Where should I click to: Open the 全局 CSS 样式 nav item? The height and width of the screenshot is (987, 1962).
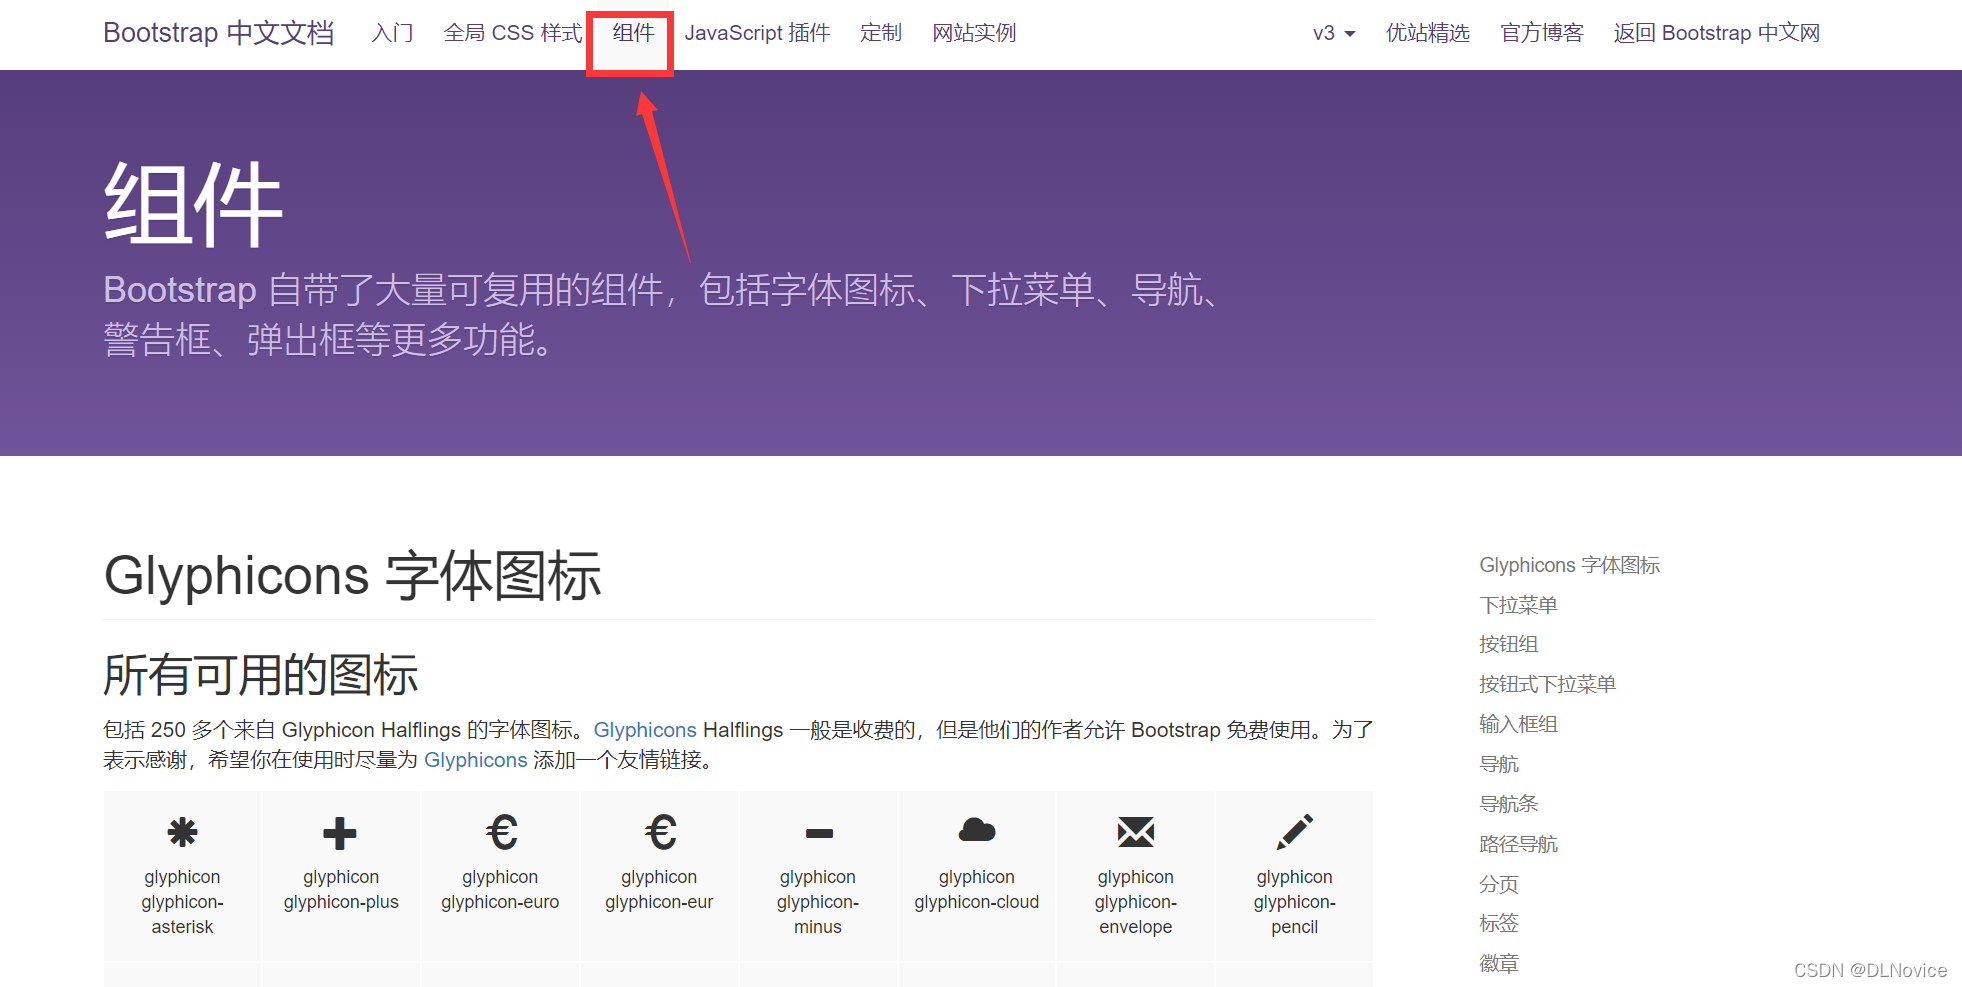click(513, 33)
